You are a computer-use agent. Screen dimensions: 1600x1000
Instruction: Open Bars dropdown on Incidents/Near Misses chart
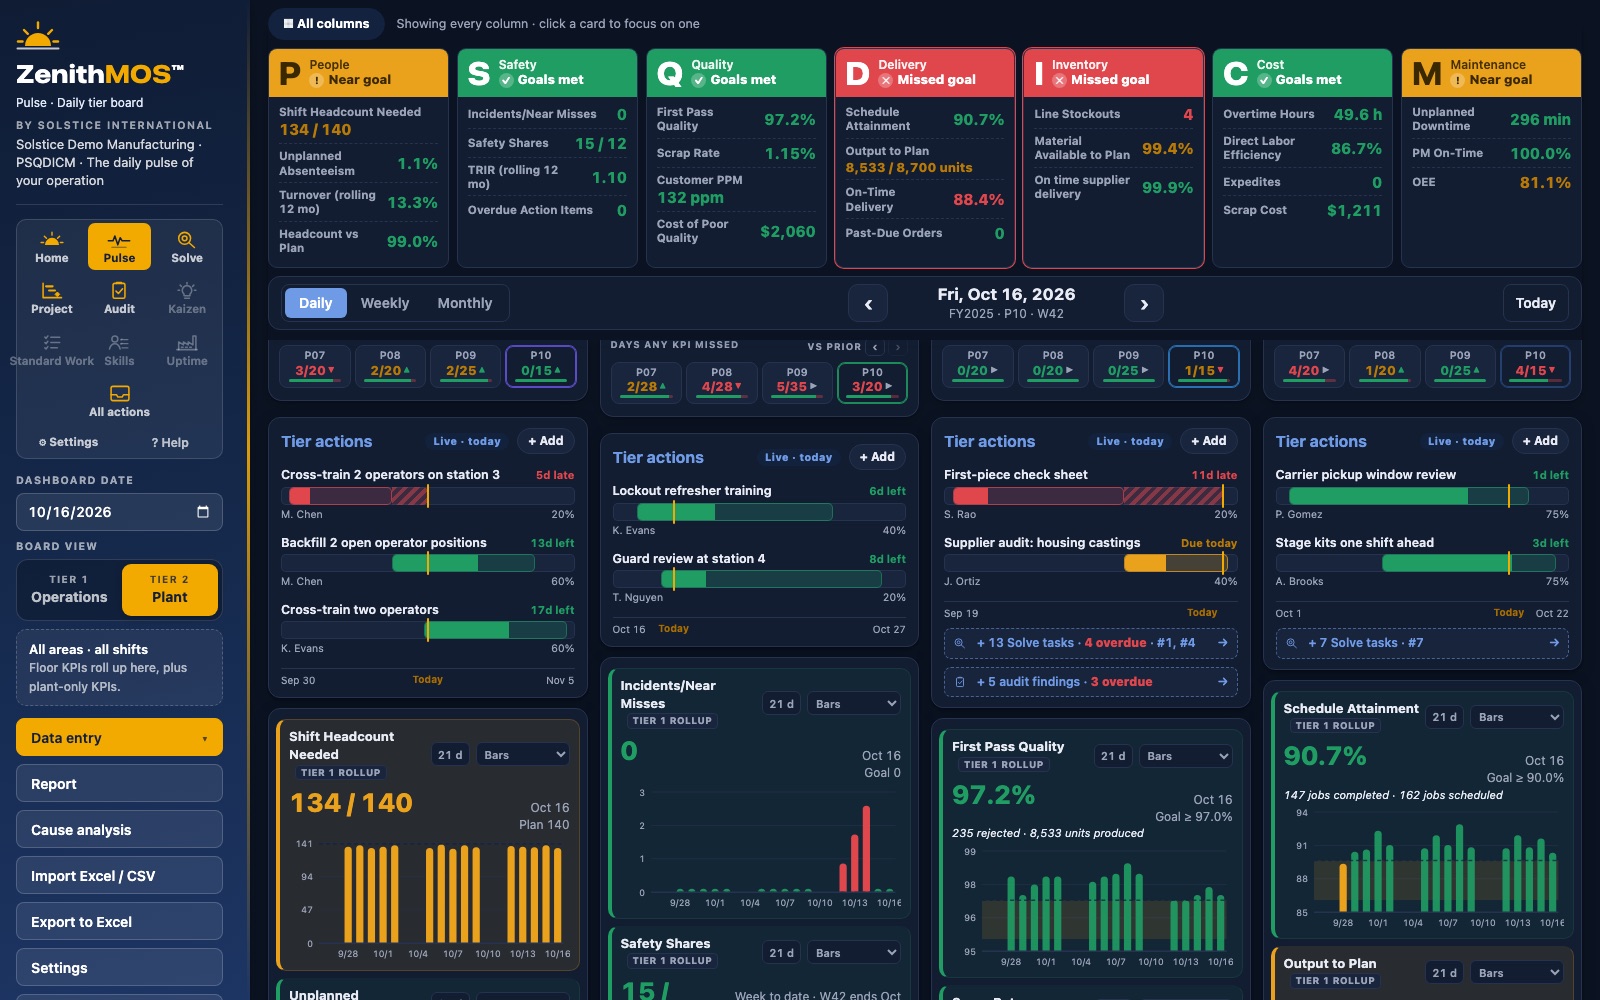click(854, 704)
